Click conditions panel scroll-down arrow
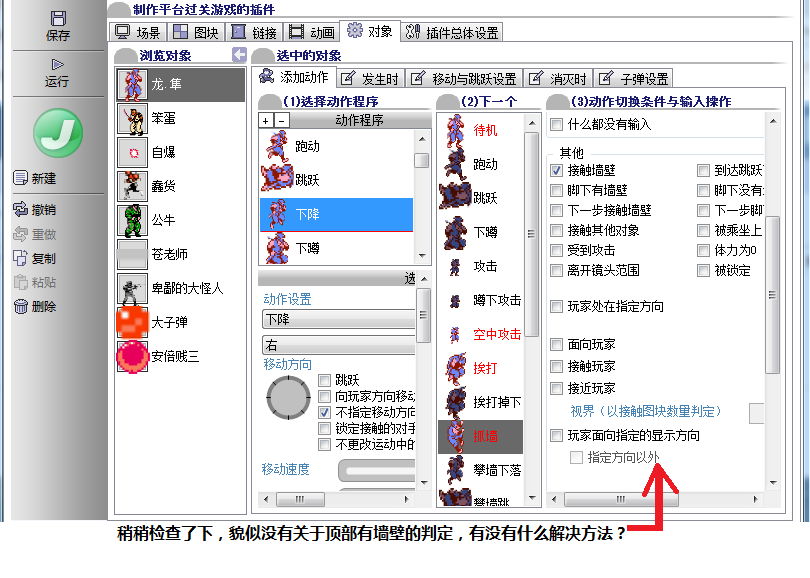810x578 pixels. 773,483
